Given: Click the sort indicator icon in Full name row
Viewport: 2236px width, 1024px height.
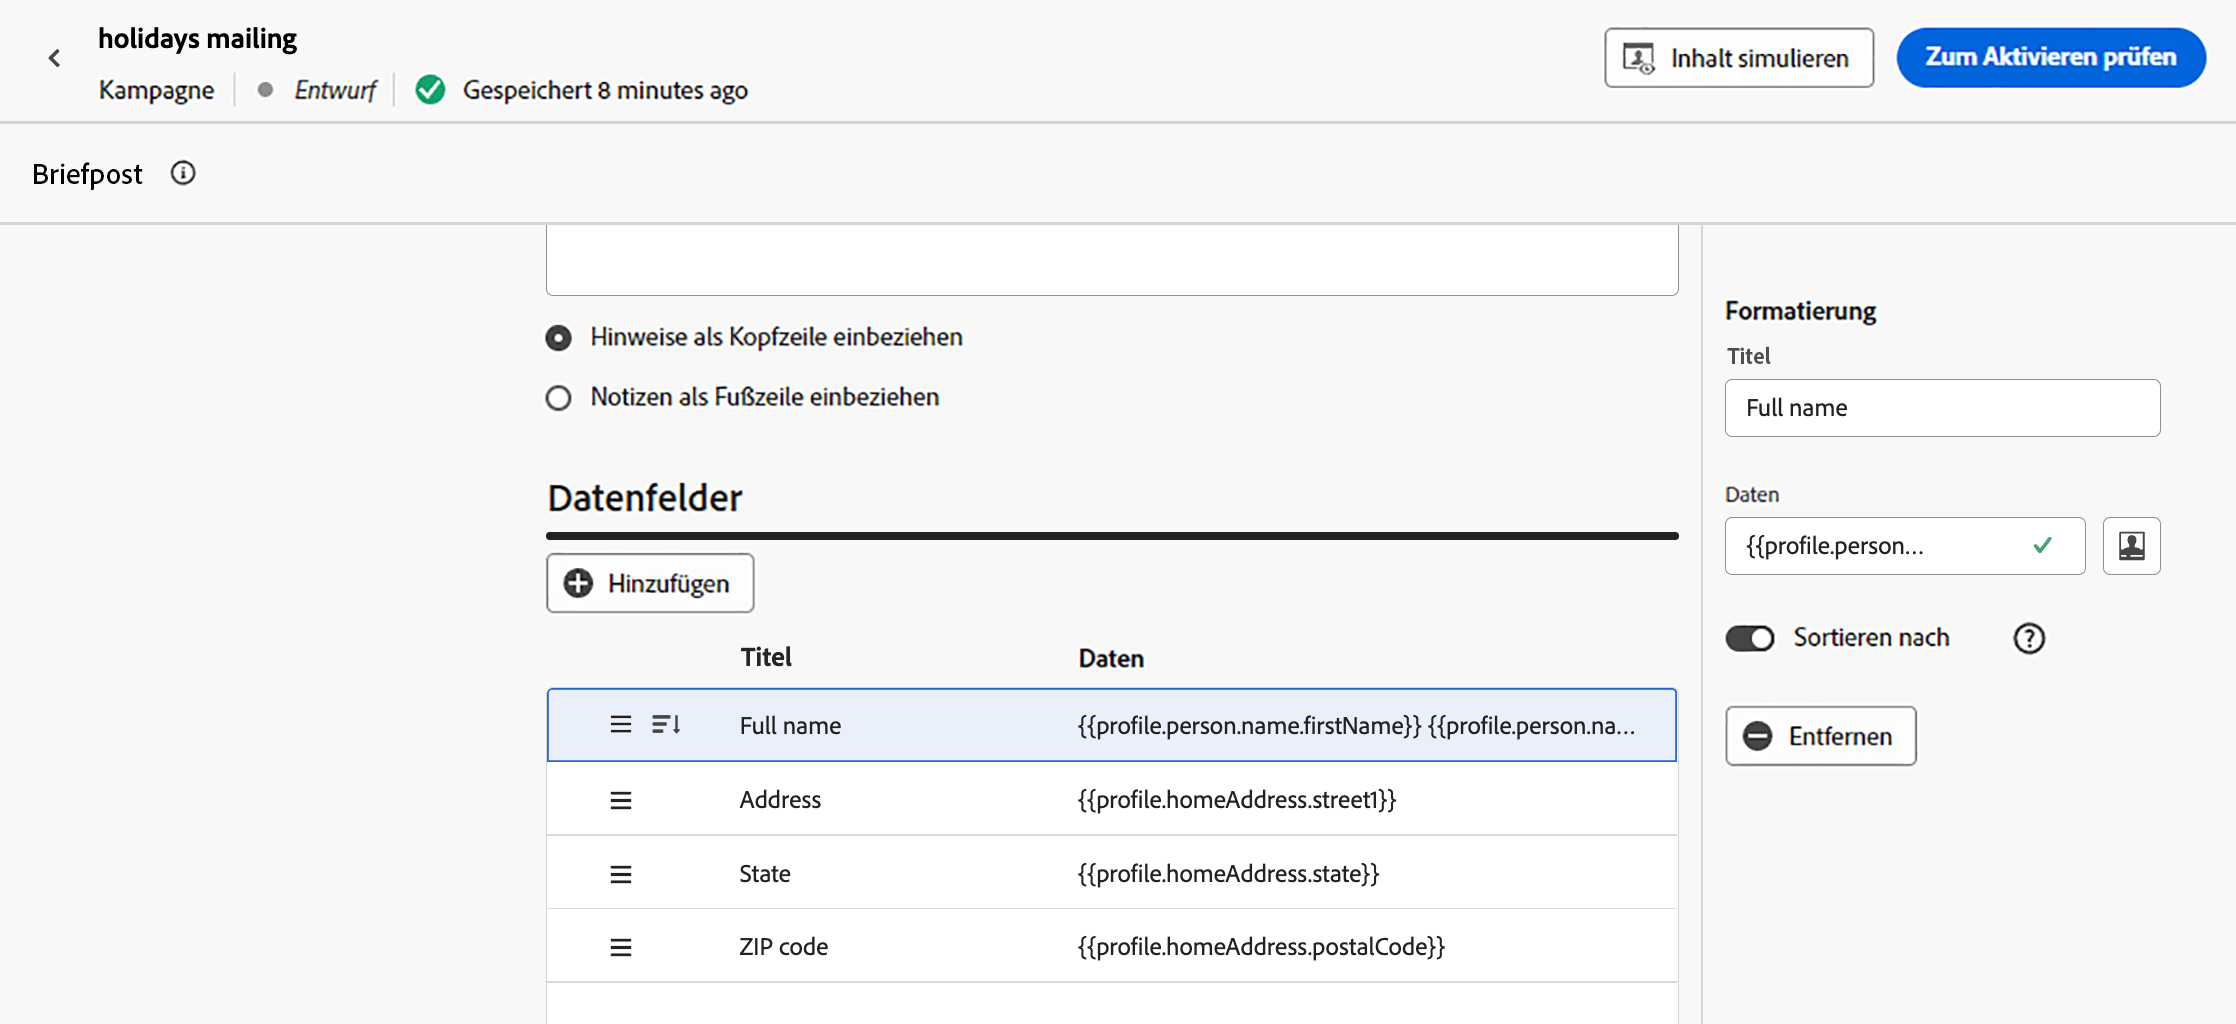Looking at the screenshot, I should (666, 725).
